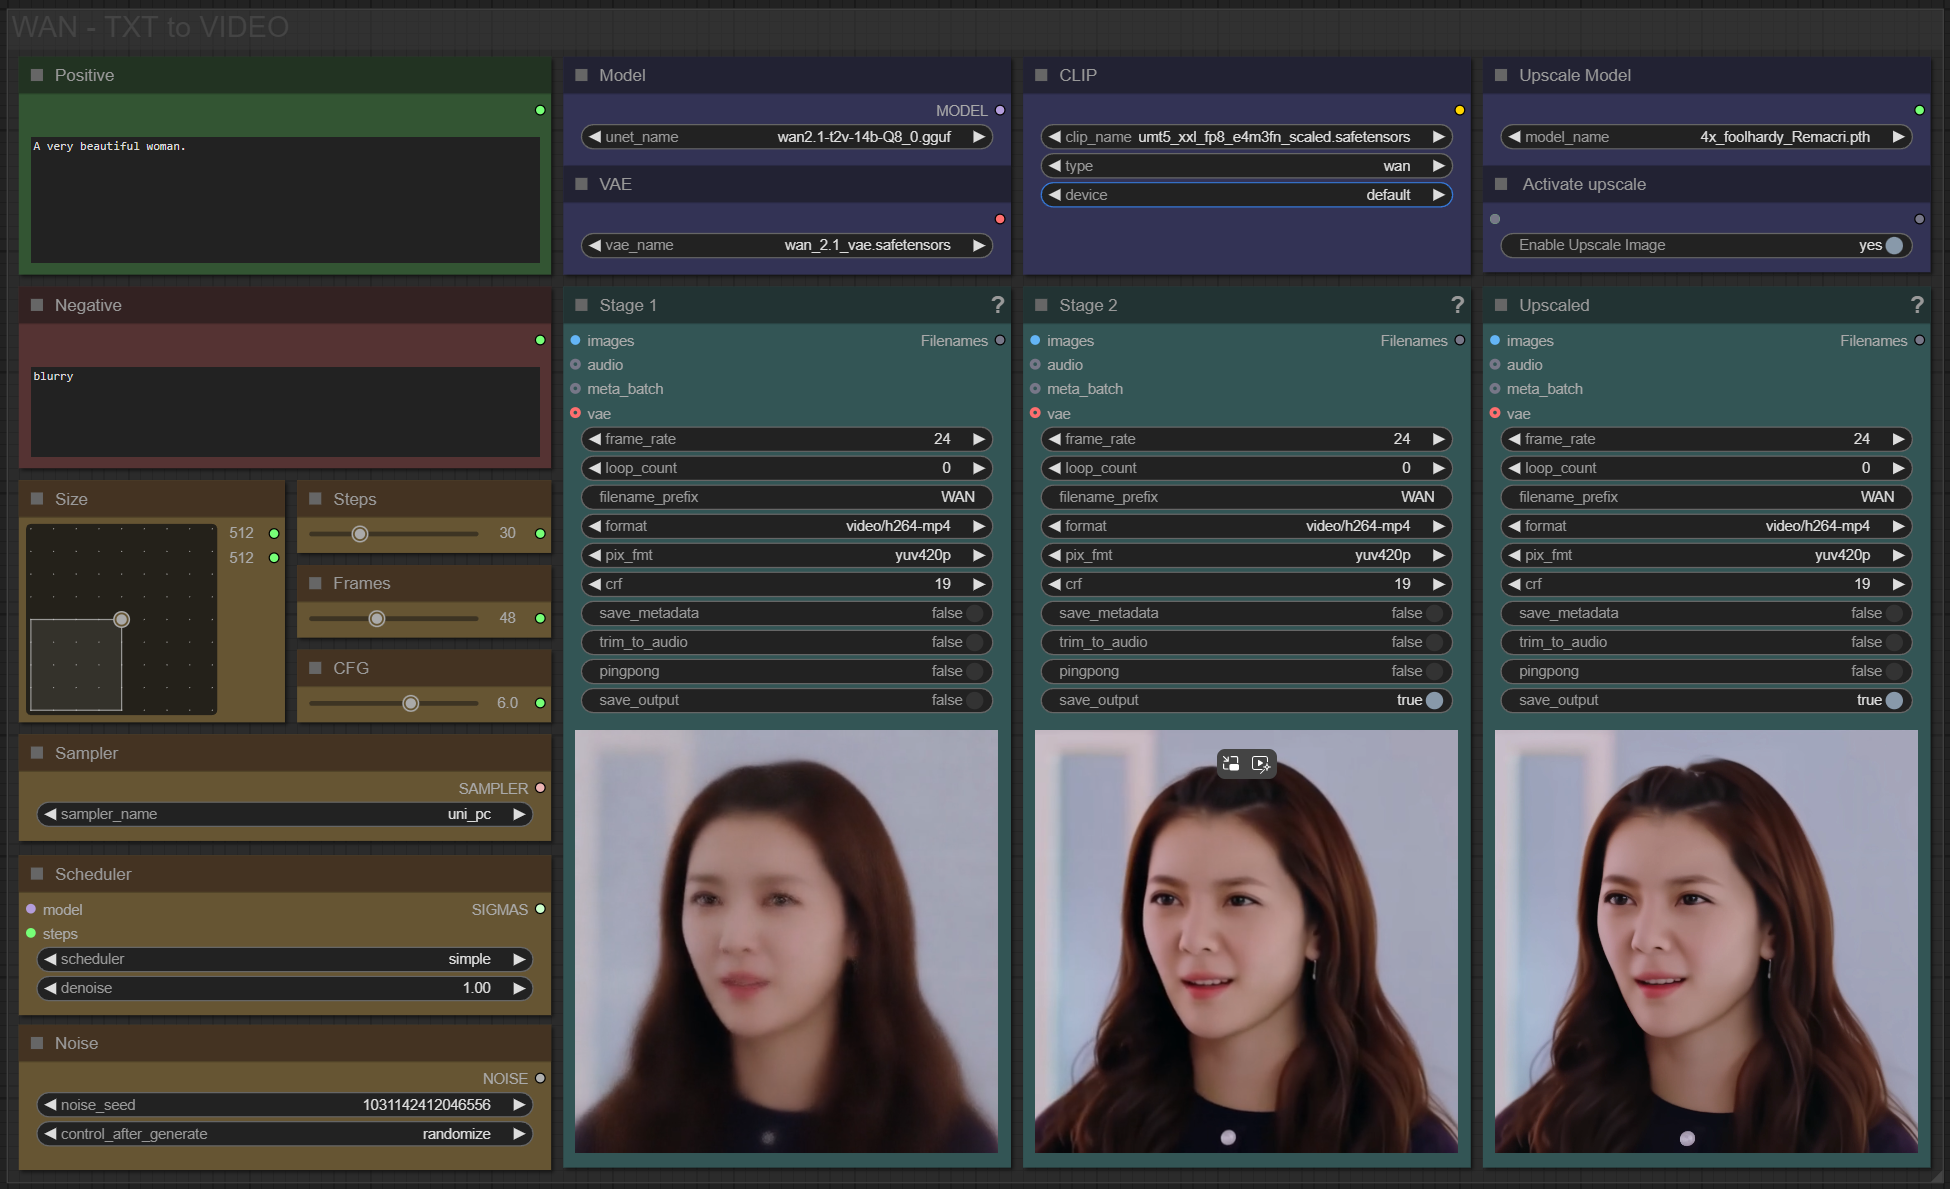Click the CFG slider handle
Image resolution: width=1950 pixels, height=1189 pixels.
coord(410,703)
